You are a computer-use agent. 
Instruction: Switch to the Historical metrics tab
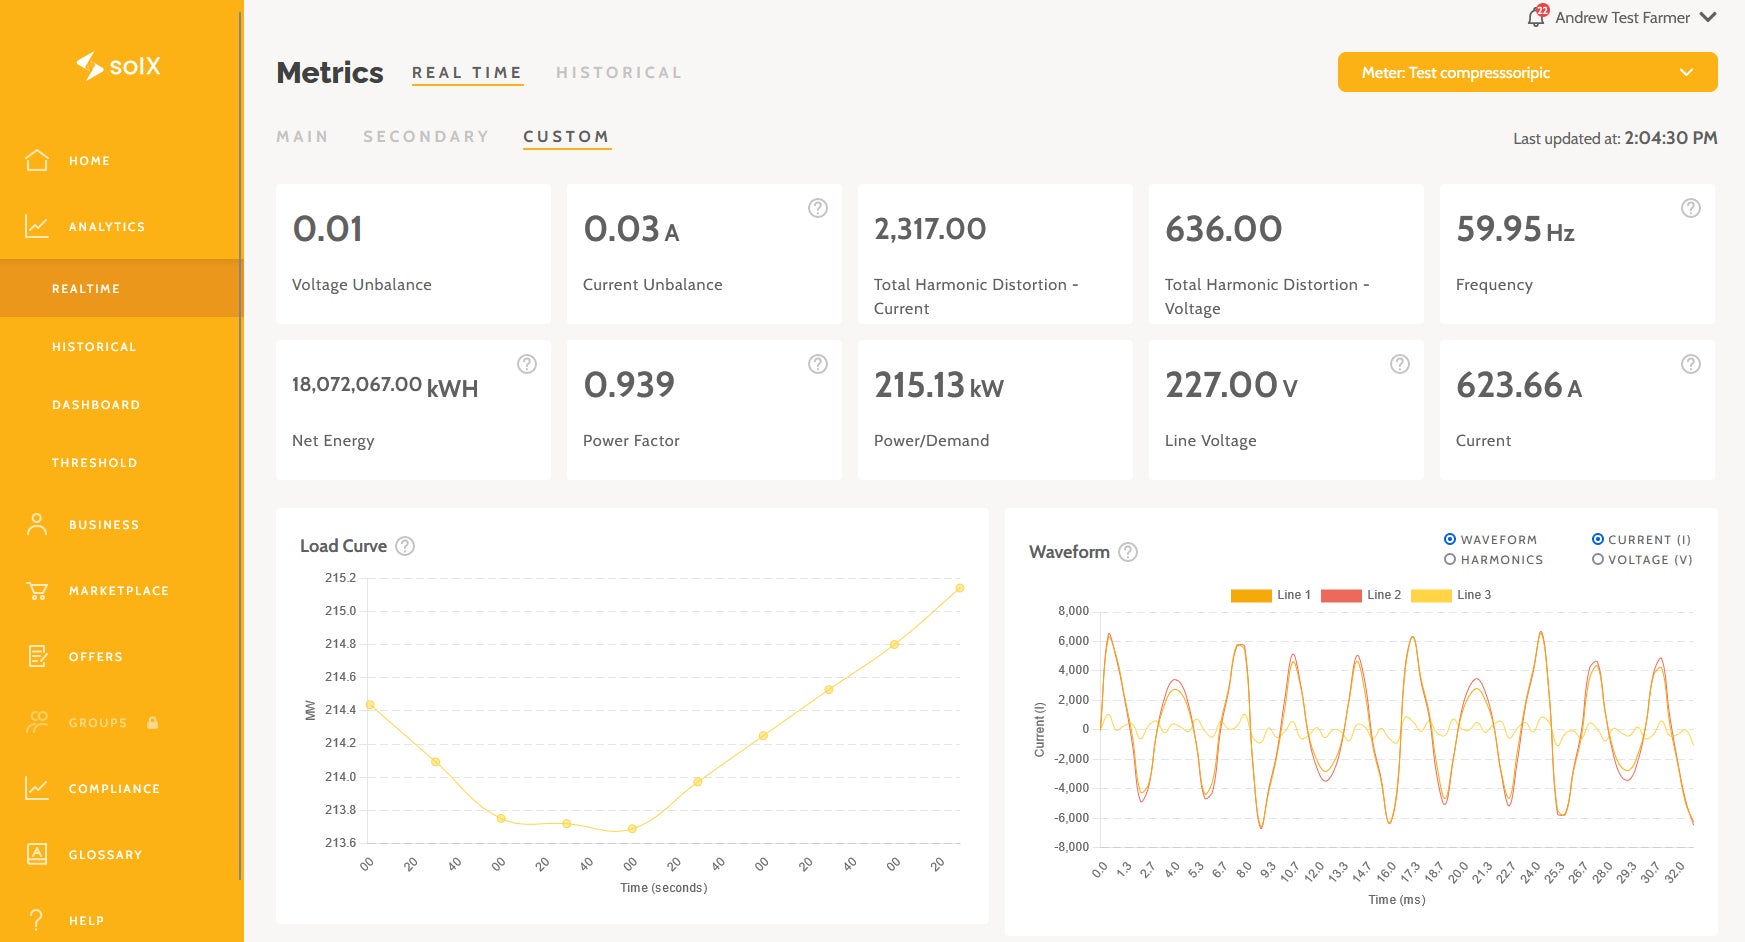coord(619,73)
